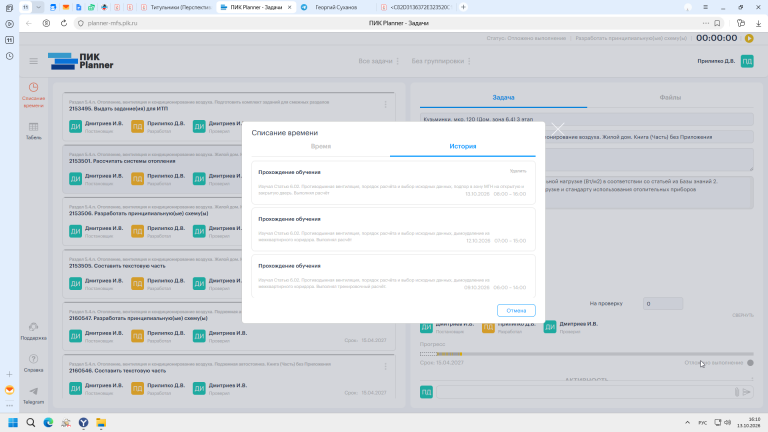Click Удалить on the first history entry
Viewport: 768px width, 432px height.
click(517, 171)
